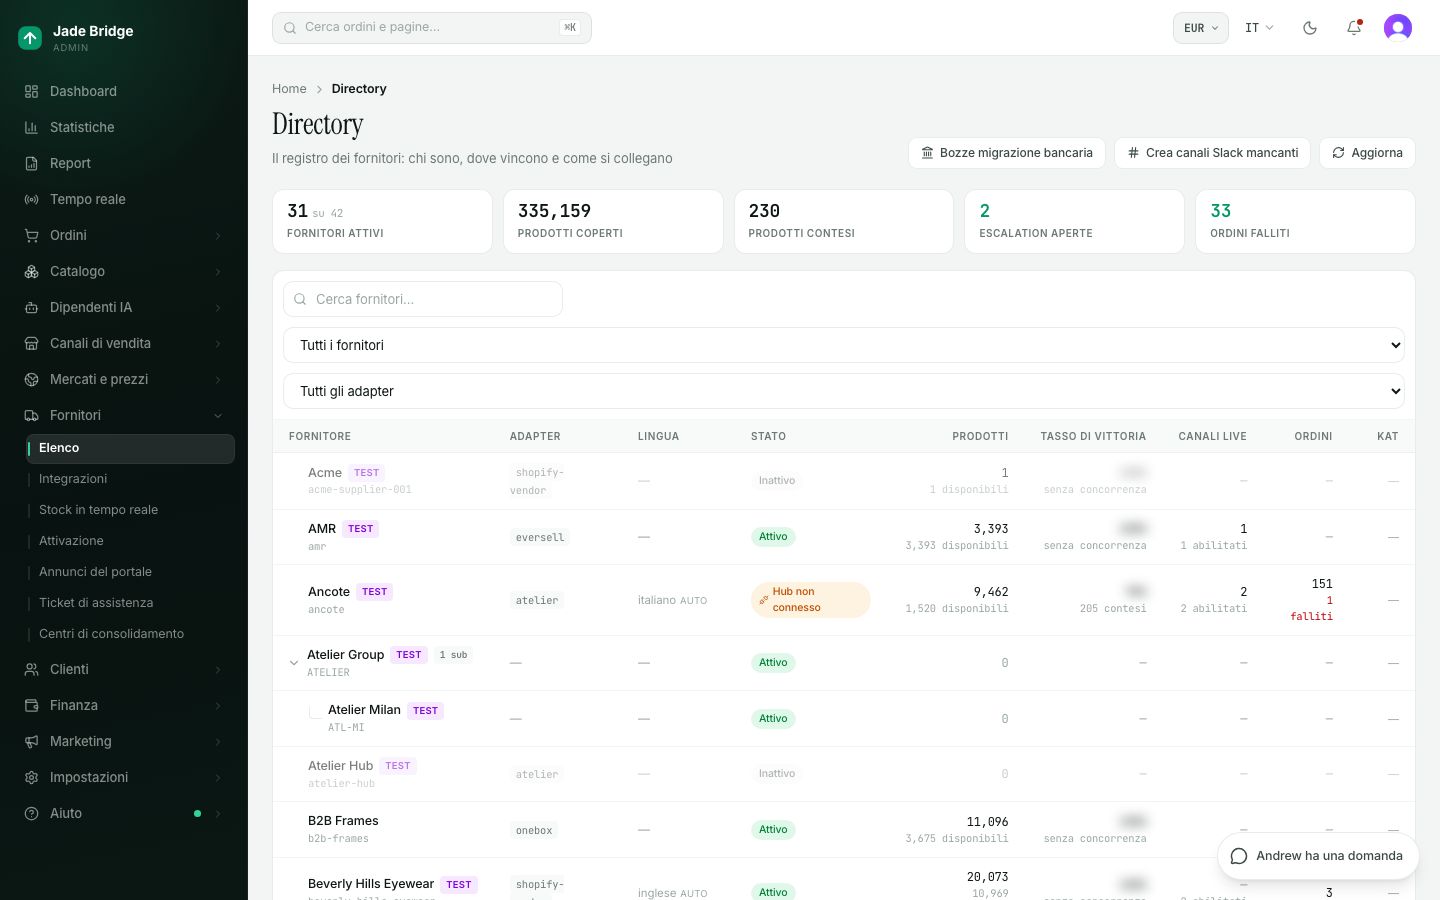Select Attivazione submenu item
The height and width of the screenshot is (900, 1440).
131,541
